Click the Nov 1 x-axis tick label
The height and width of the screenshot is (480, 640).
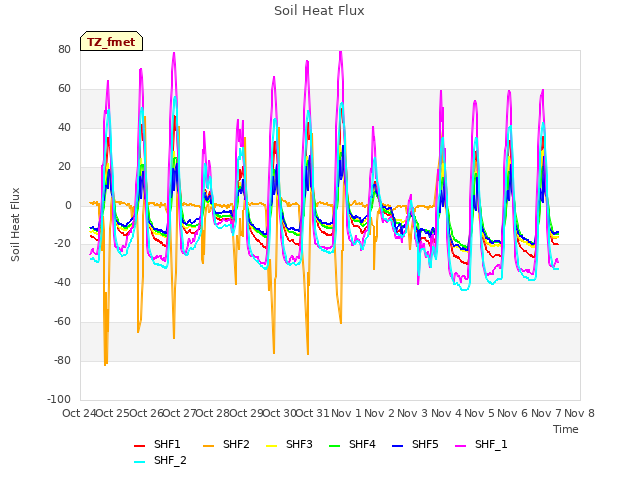click(x=346, y=413)
